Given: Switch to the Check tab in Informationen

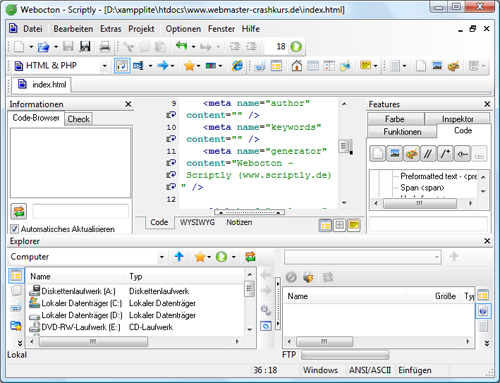Looking at the screenshot, I should [79, 119].
